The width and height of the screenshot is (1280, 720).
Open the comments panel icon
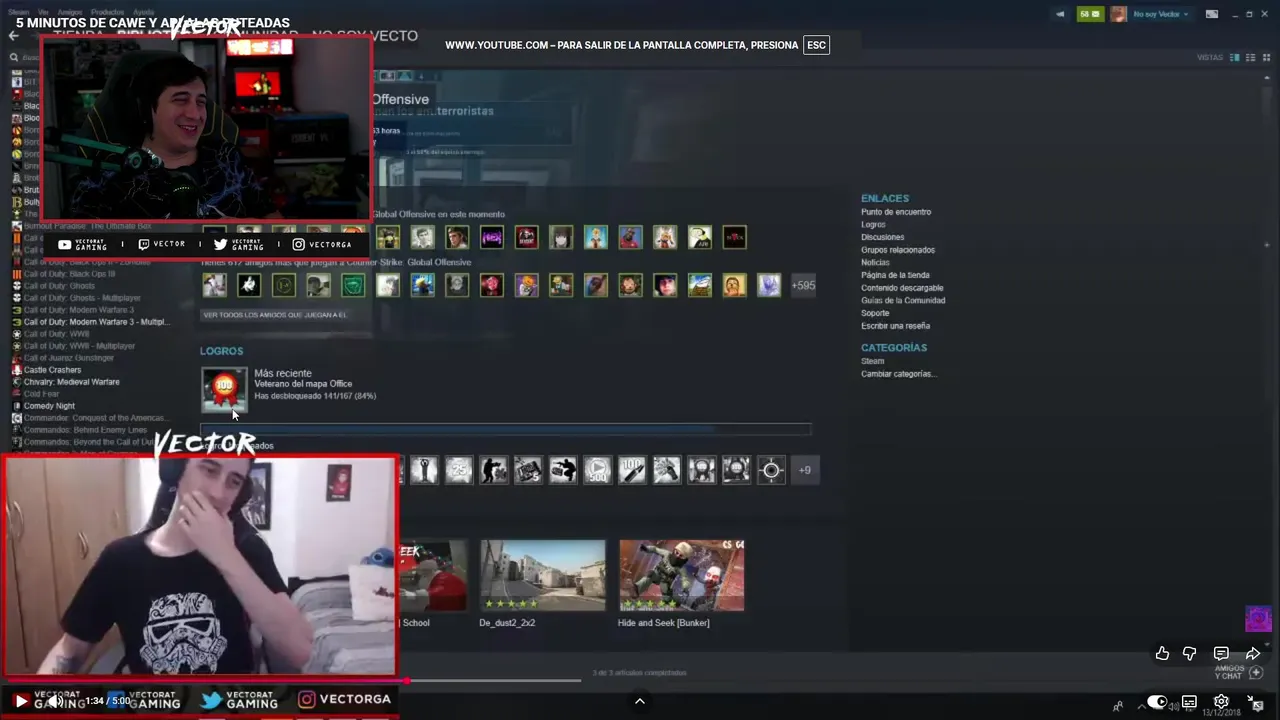pos(1221,653)
